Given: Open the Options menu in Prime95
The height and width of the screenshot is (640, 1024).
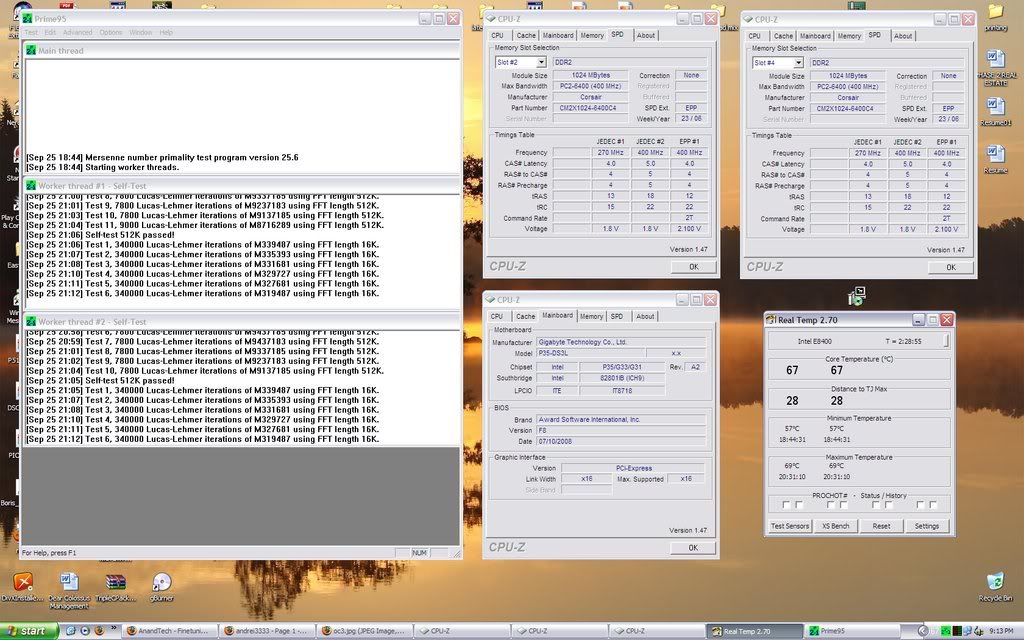Looking at the screenshot, I should tap(110, 32).
